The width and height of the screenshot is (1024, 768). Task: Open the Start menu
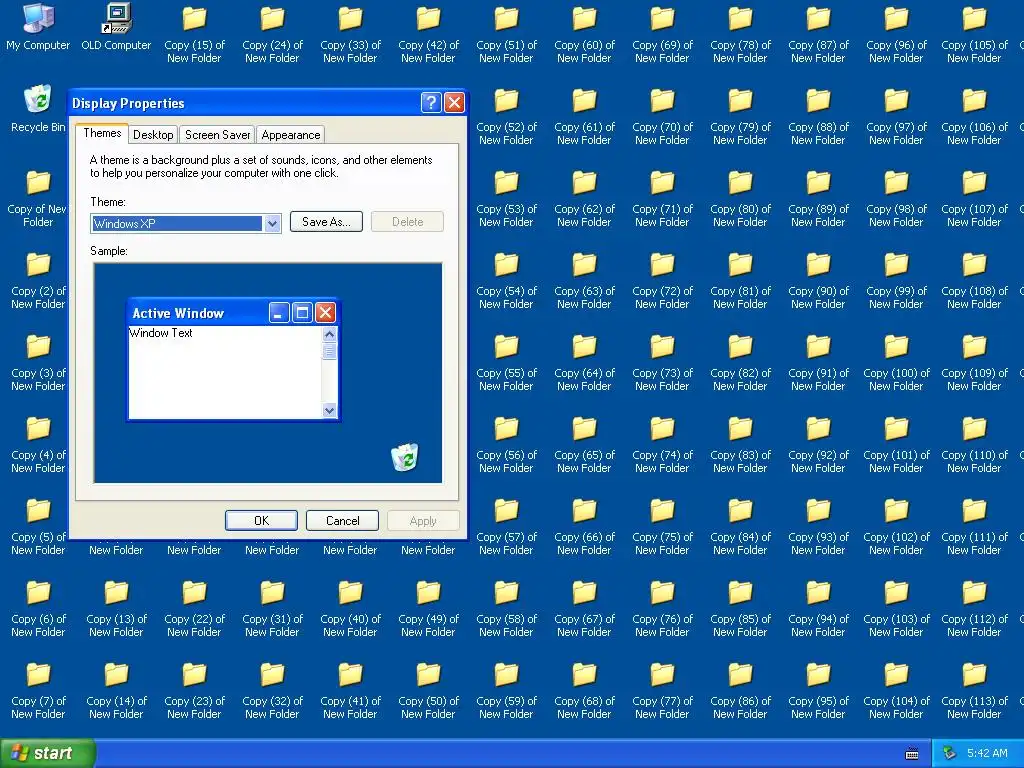pos(48,753)
